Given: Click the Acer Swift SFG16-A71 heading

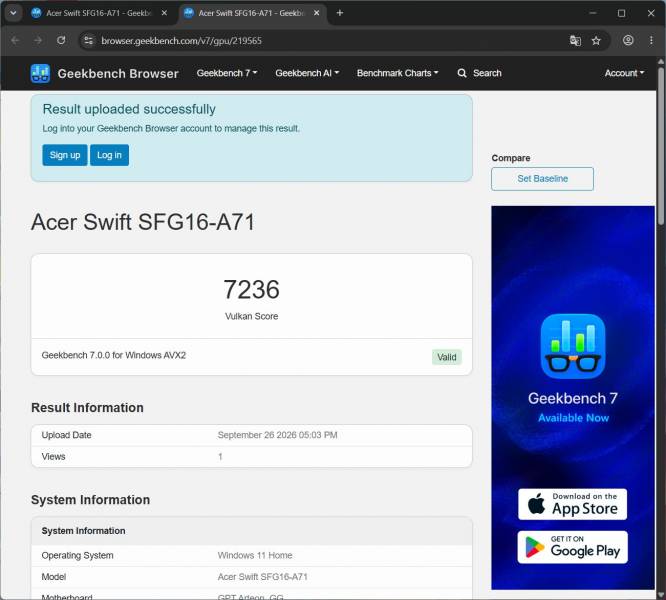Looking at the screenshot, I should 143,222.
